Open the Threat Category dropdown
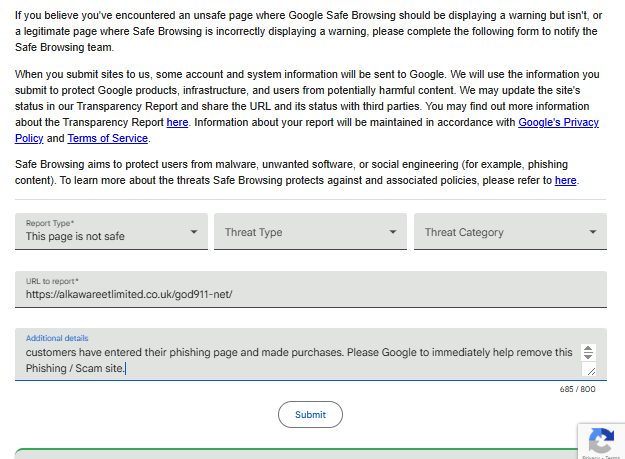Image resolution: width=625 pixels, height=459 pixels. point(510,232)
